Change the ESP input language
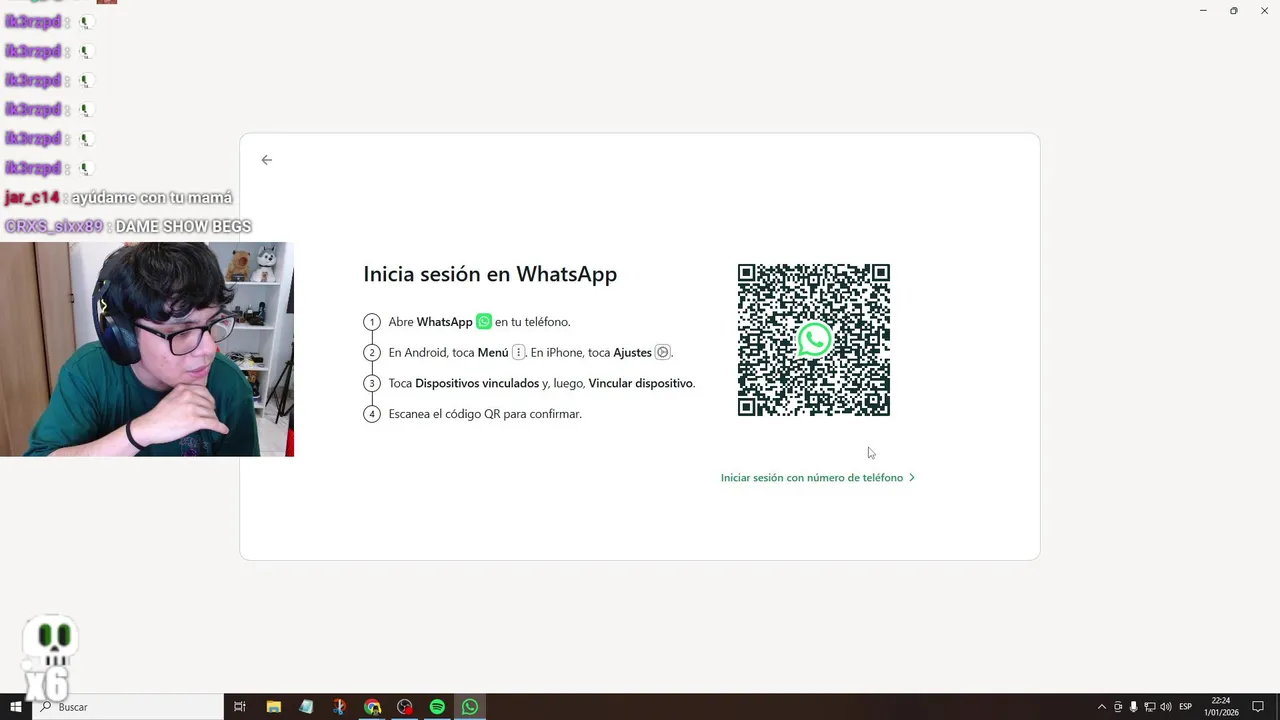Screen dimensions: 1280x720 pyautogui.click(x=1186, y=707)
